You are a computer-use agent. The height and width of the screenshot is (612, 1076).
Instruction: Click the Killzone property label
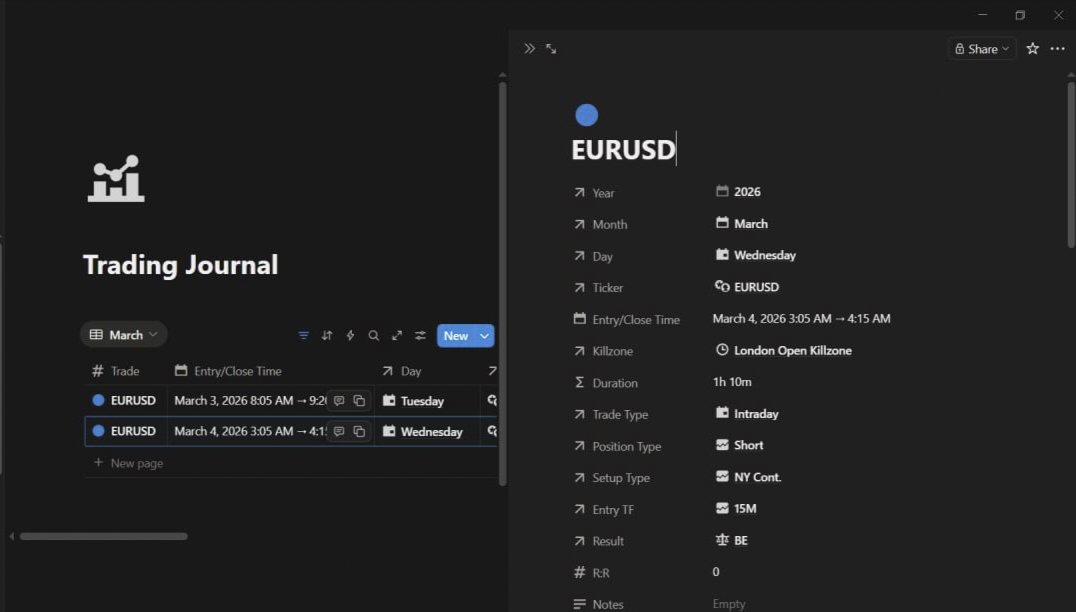(x=612, y=351)
